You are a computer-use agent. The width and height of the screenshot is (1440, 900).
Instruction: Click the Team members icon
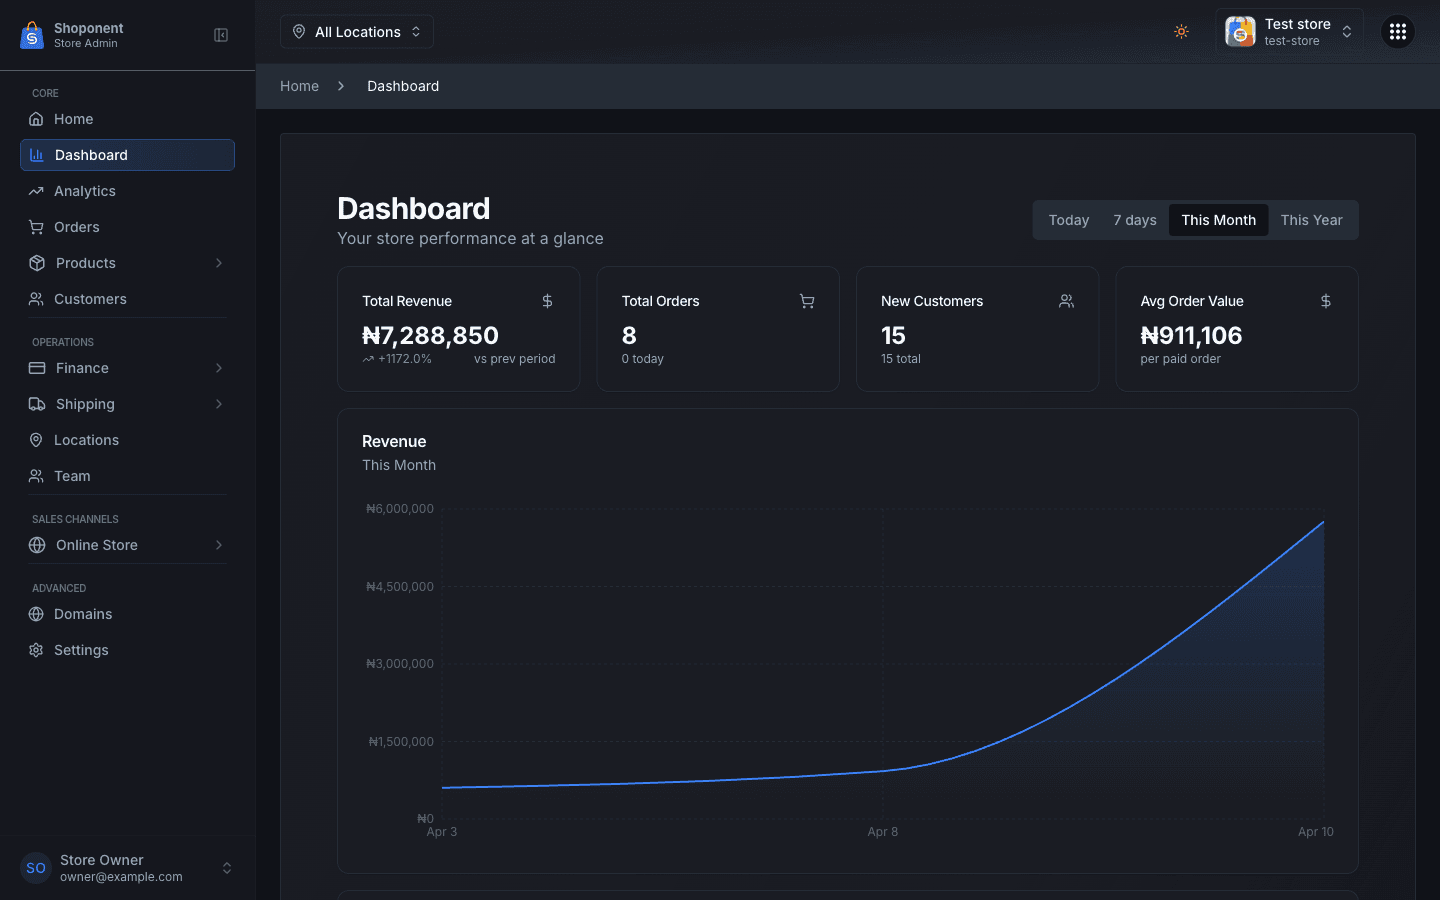point(36,476)
